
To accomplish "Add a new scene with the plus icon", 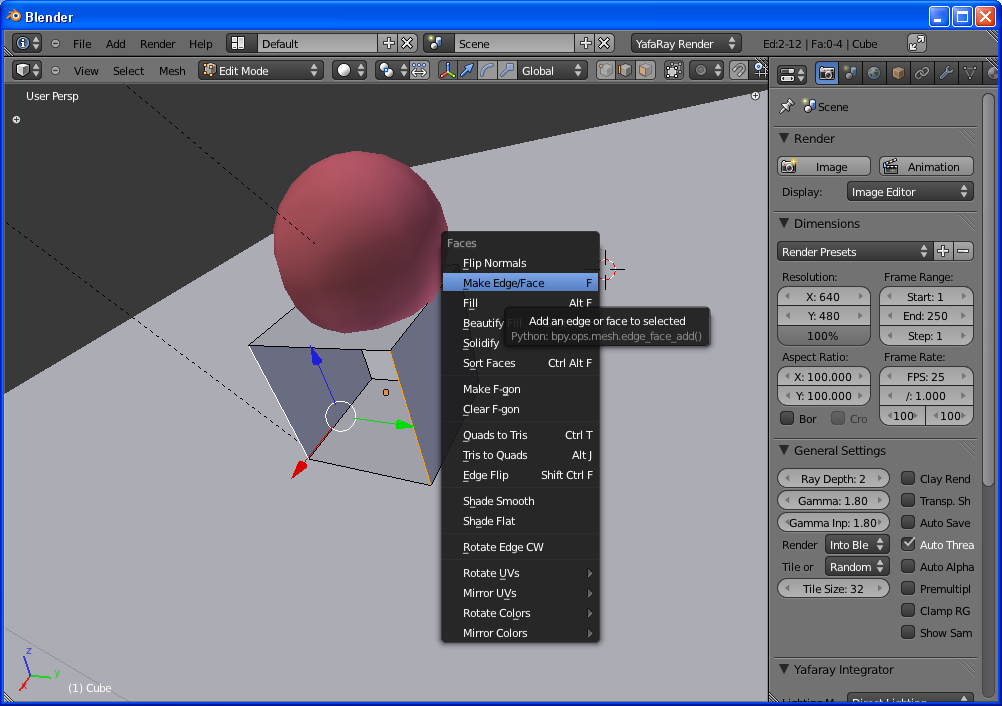I will point(585,43).
